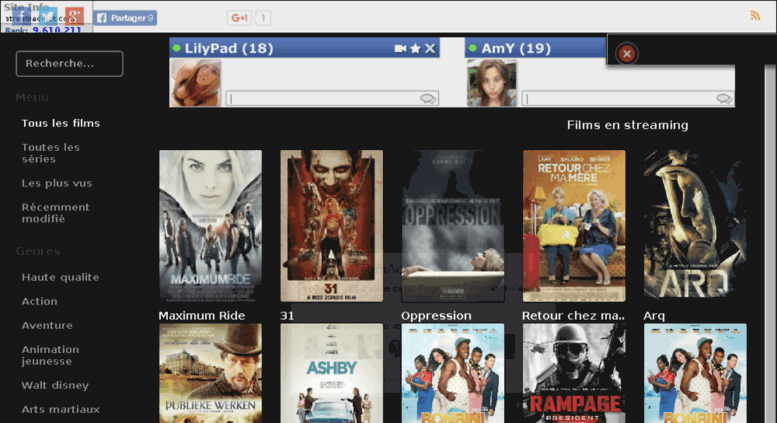This screenshot has width=777, height=423.
Task: Click Retour chez ma.. title link
Action: click(573, 316)
